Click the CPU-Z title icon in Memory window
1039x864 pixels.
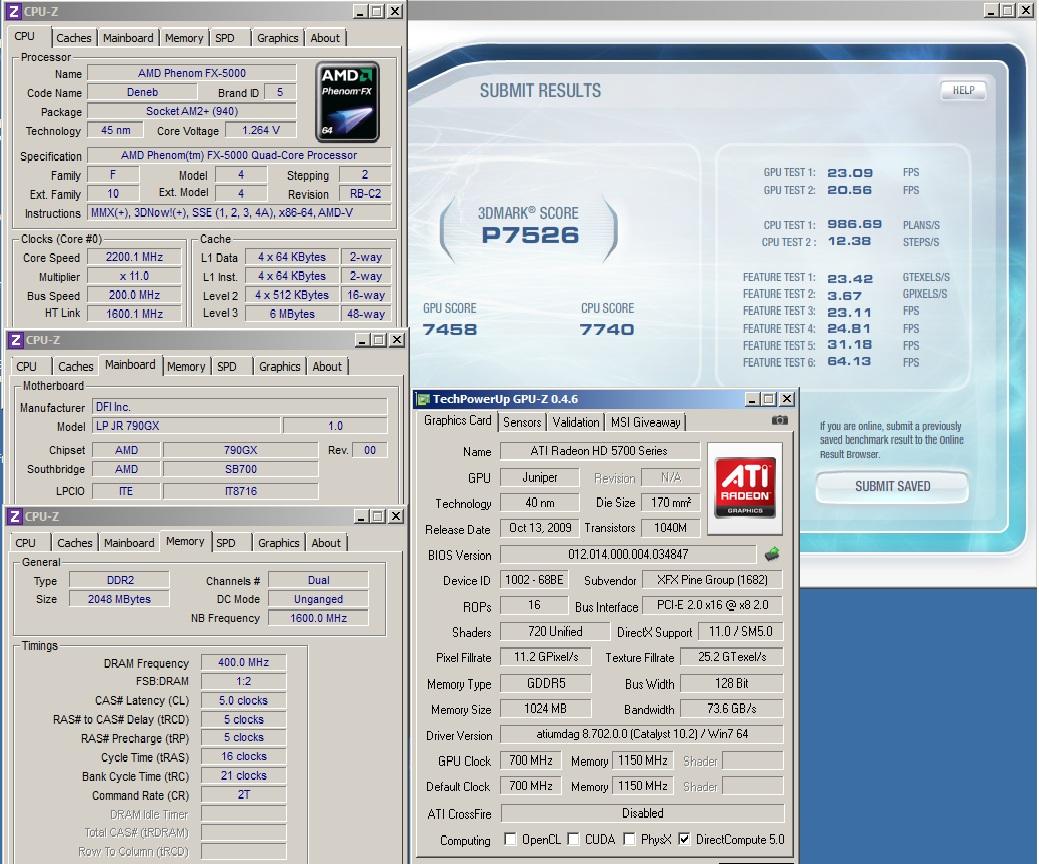[16, 516]
